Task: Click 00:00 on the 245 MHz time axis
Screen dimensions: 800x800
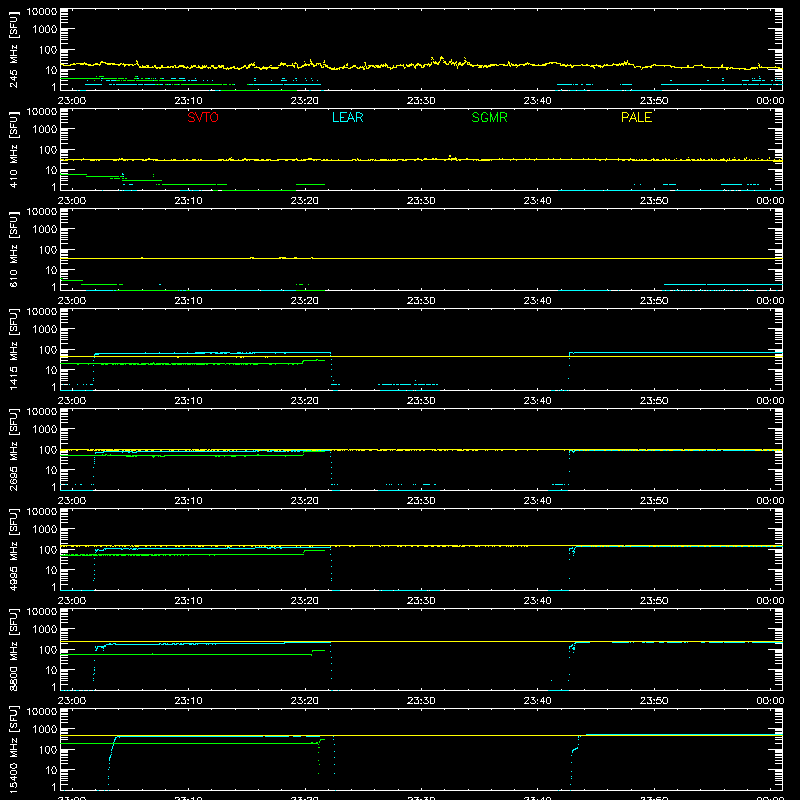Action: pos(770,101)
